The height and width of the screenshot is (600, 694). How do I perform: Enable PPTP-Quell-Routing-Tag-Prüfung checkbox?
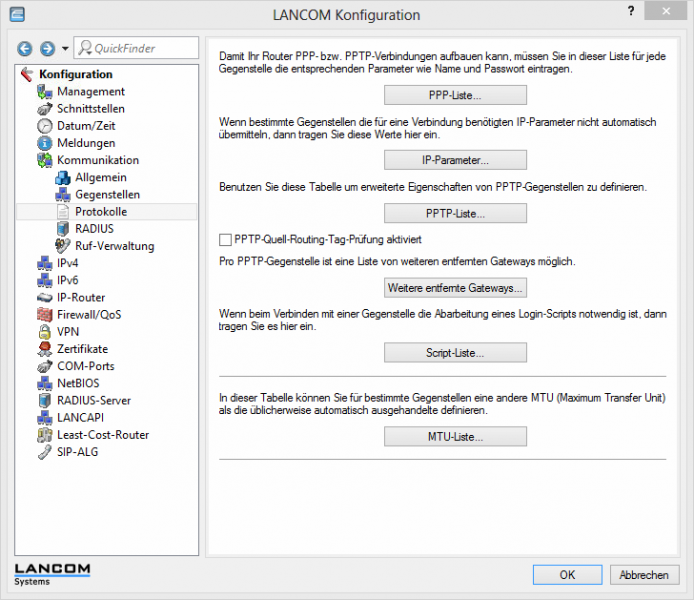[225, 240]
